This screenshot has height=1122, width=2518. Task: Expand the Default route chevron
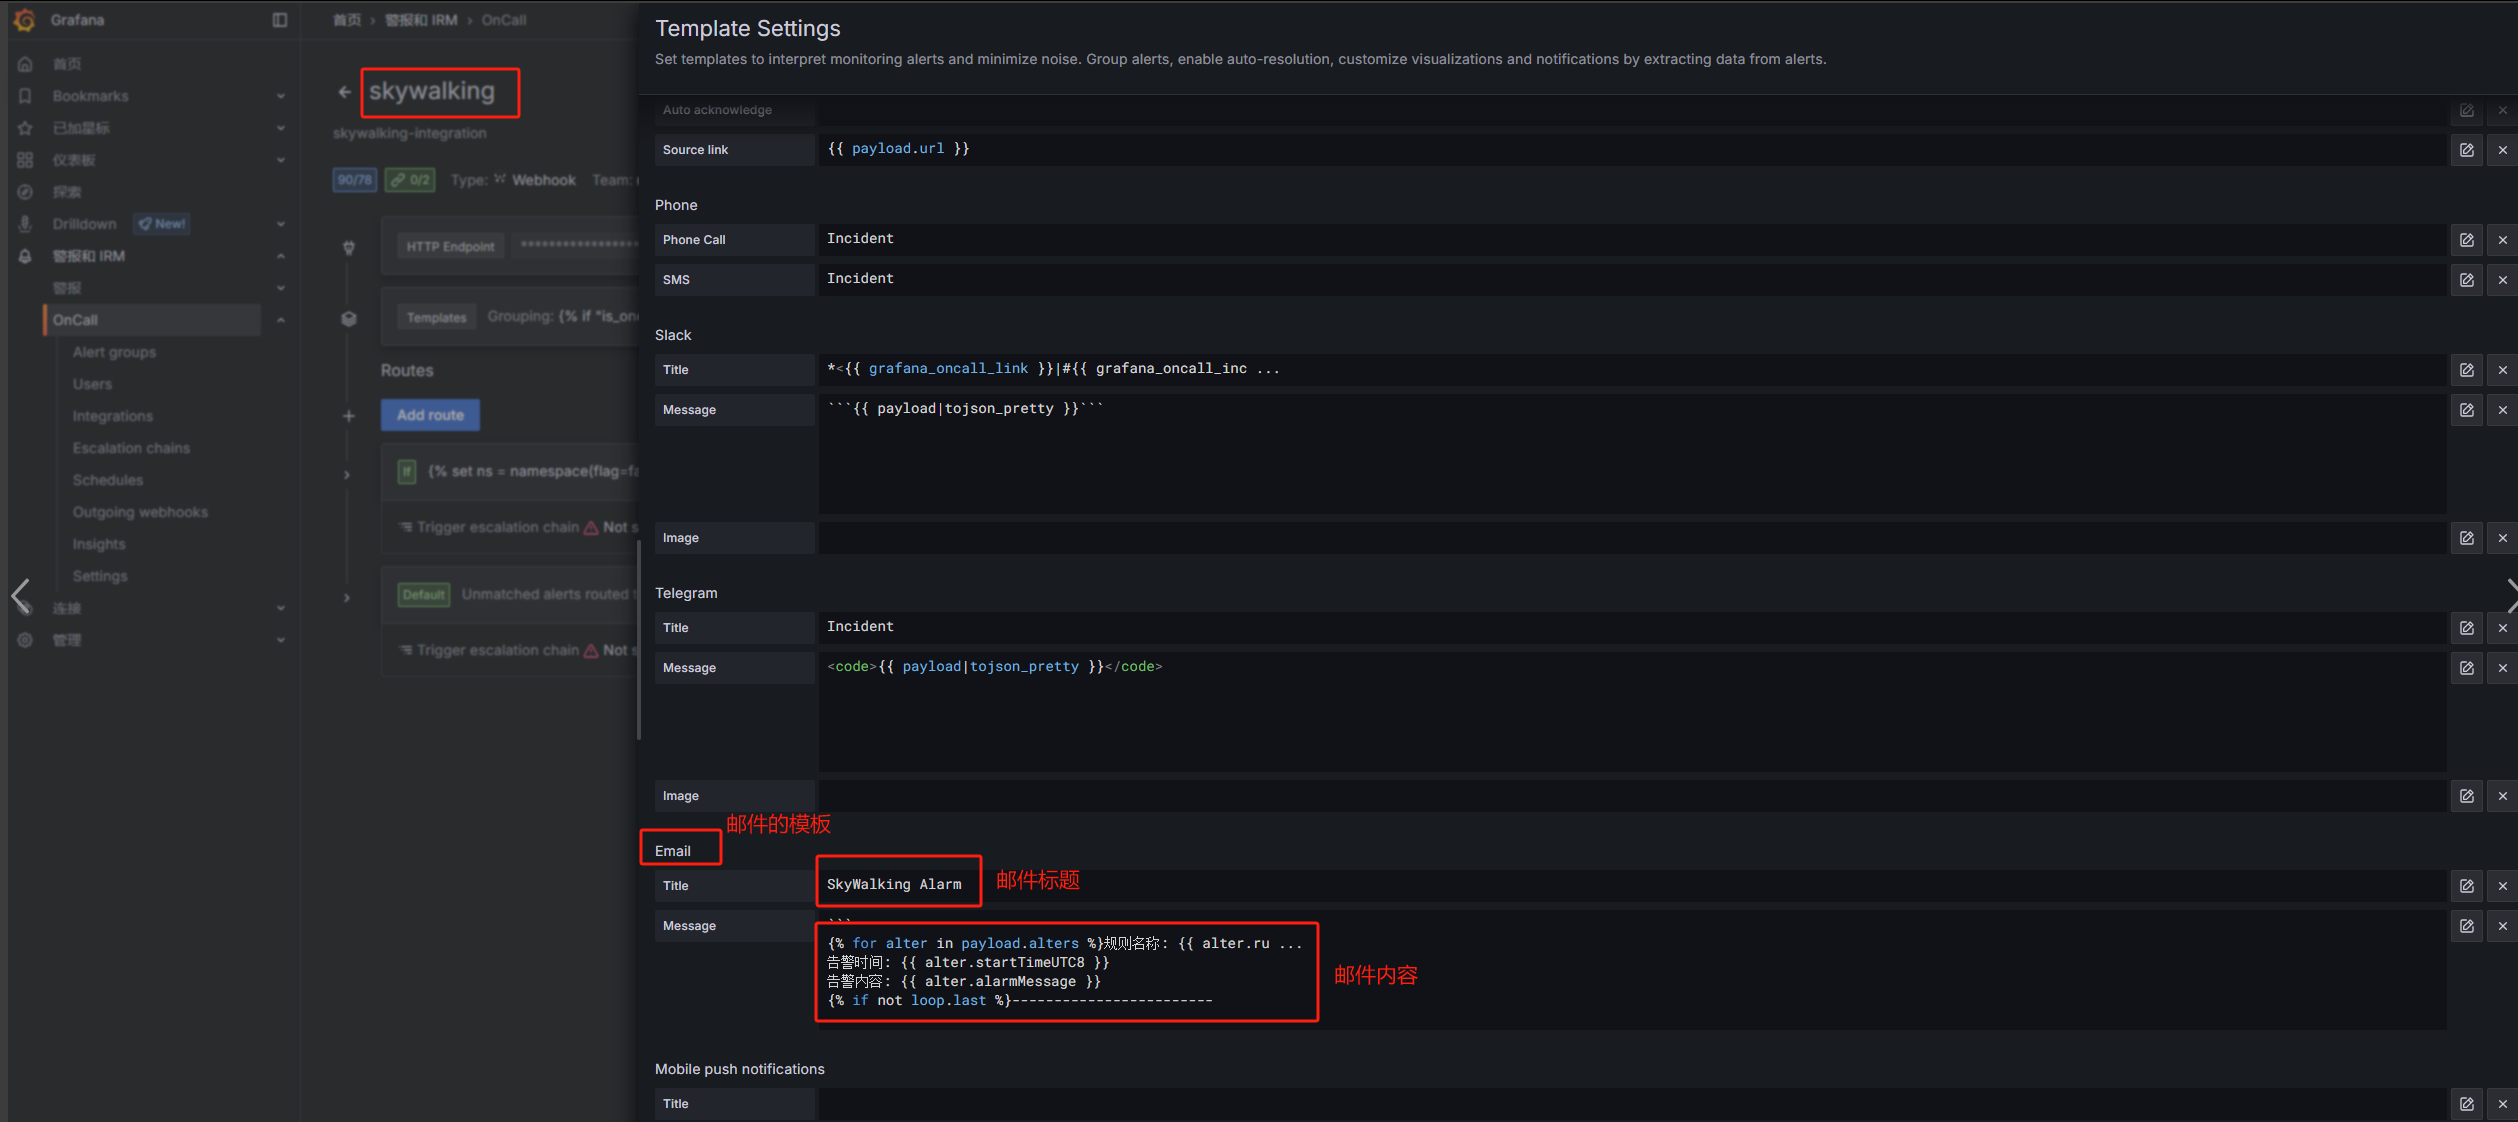347,598
